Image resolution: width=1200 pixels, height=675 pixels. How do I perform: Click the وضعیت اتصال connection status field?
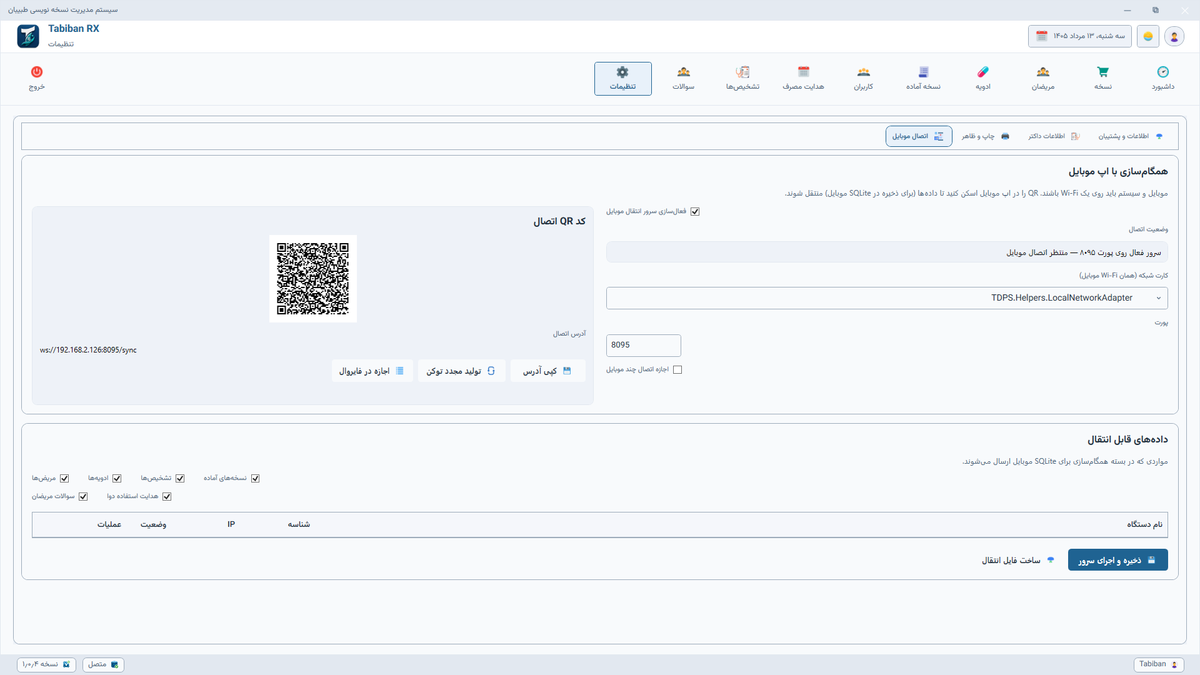(886, 252)
